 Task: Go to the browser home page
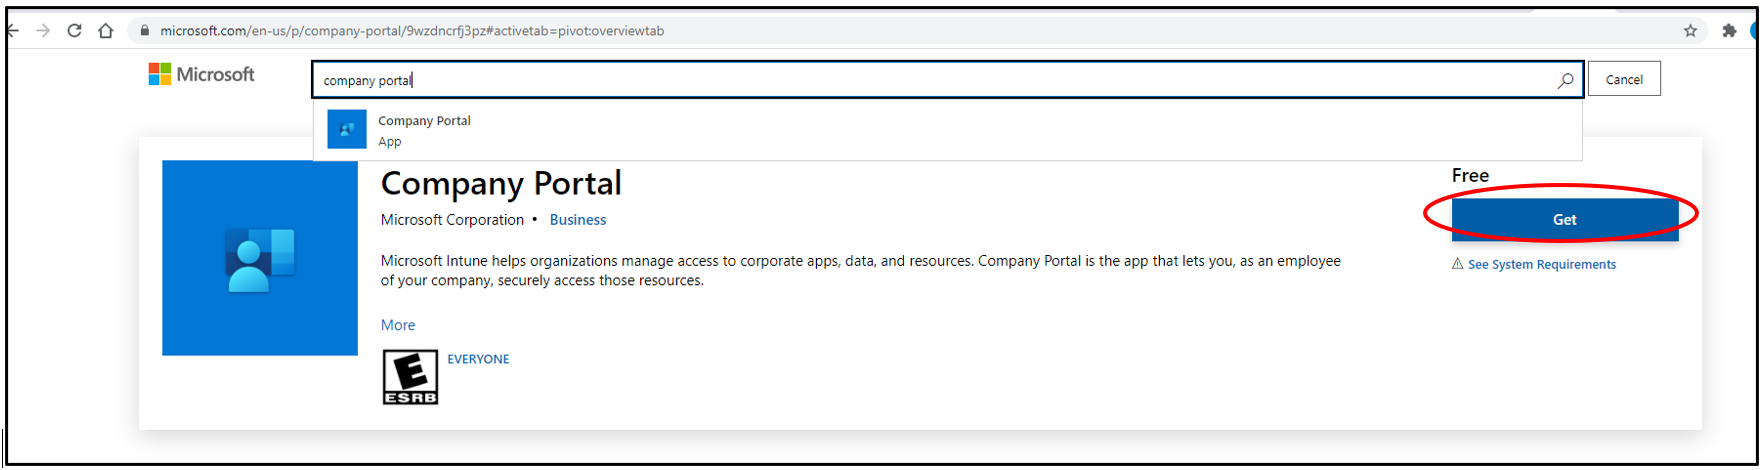106,31
